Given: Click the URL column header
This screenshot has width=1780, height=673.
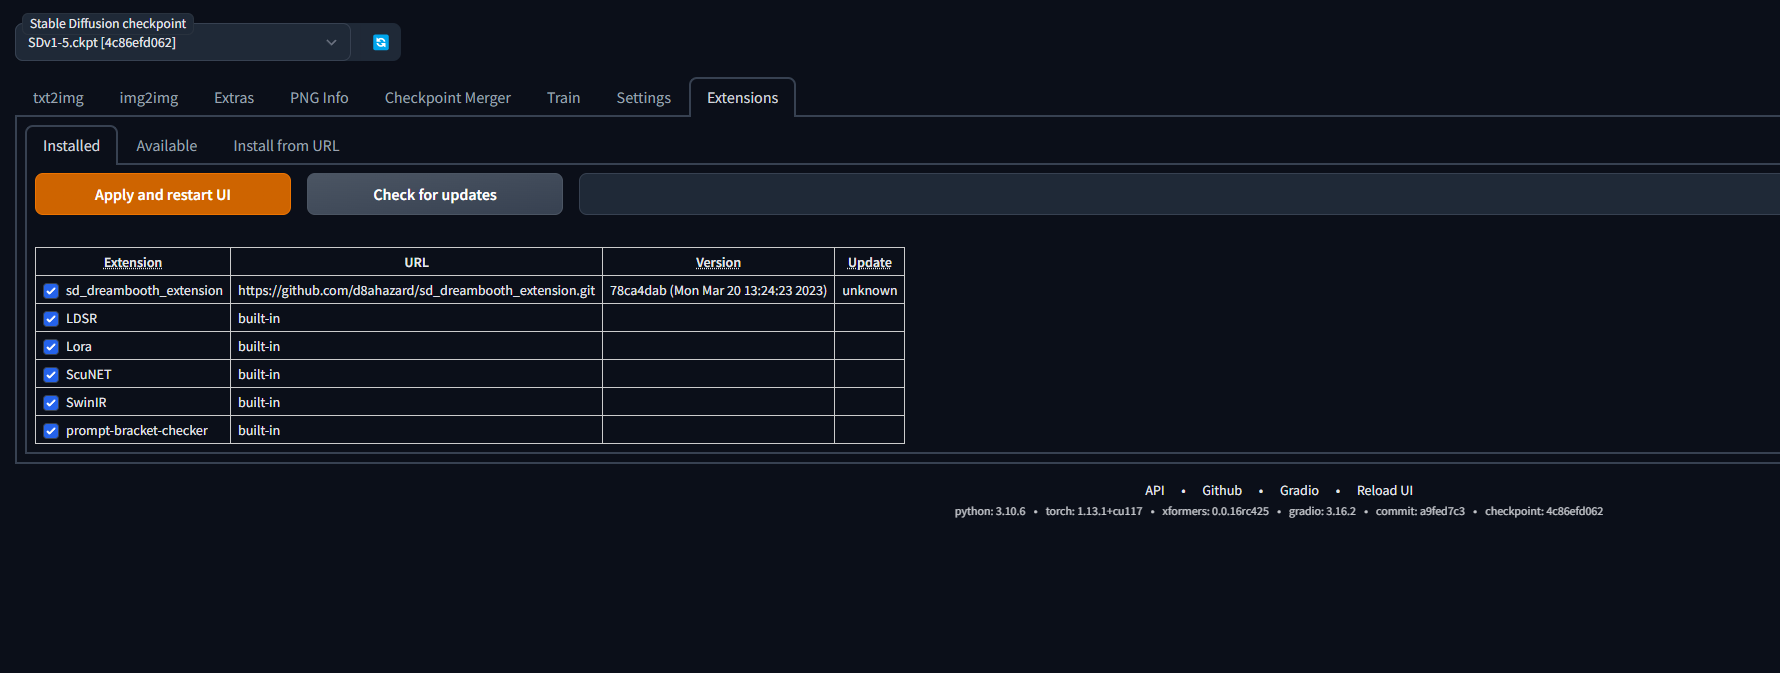Looking at the screenshot, I should tap(416, 262).
